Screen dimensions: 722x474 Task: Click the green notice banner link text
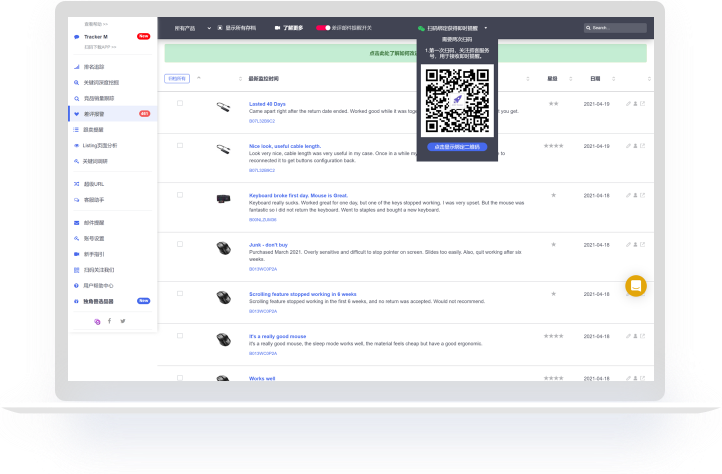point(393,53)
